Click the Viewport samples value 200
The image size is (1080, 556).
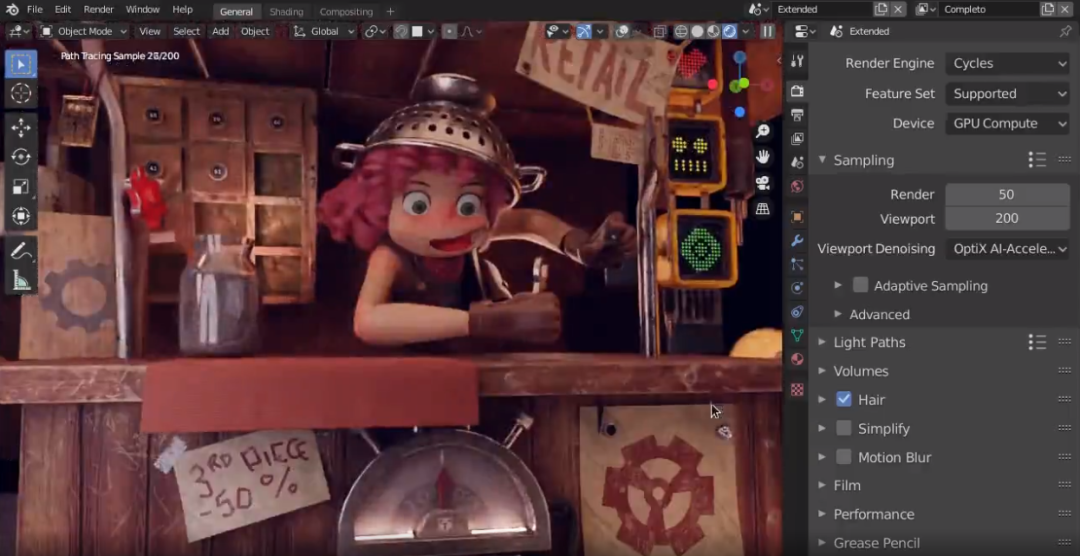(1006, 218)
